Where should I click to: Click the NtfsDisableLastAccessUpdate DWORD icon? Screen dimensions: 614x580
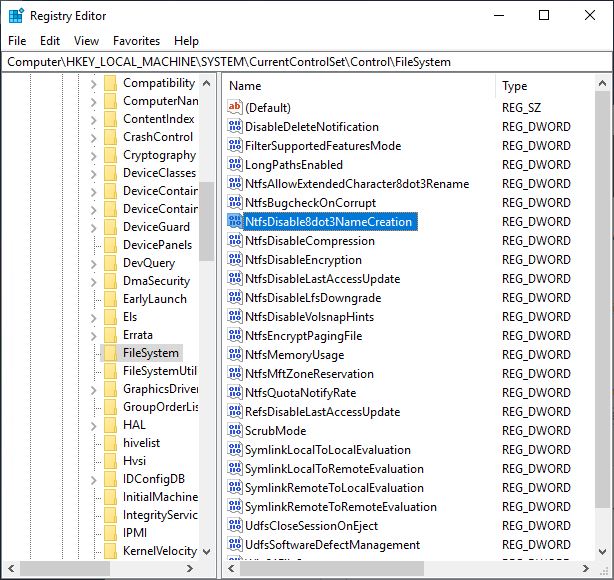tap(235, 278)
